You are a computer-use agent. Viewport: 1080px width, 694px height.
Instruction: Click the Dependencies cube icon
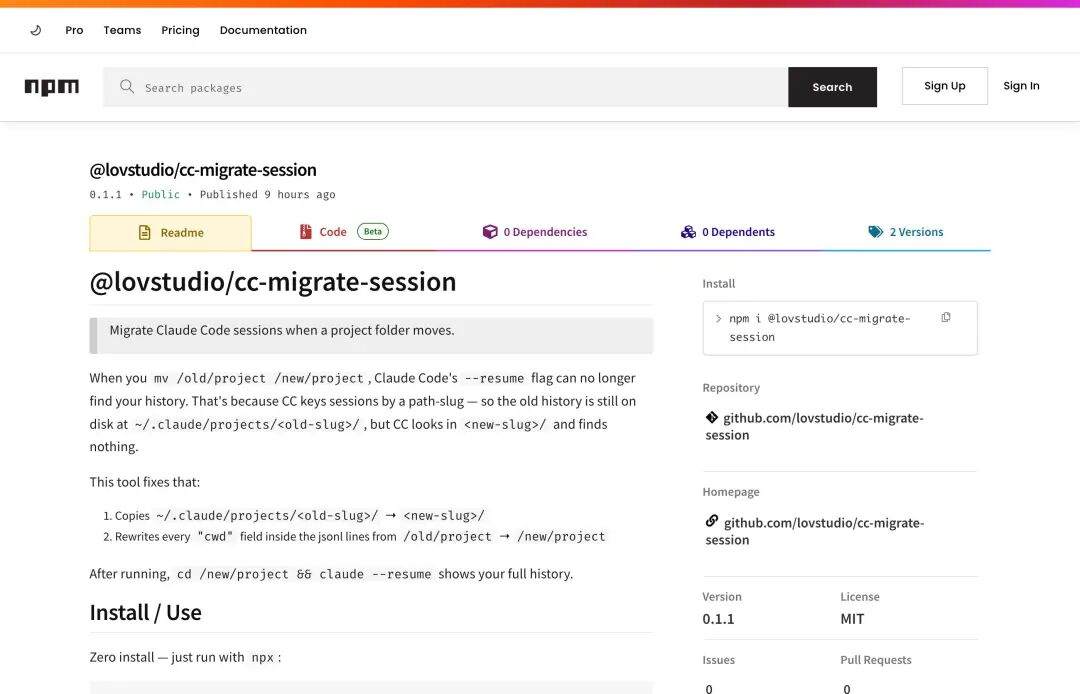490,232
